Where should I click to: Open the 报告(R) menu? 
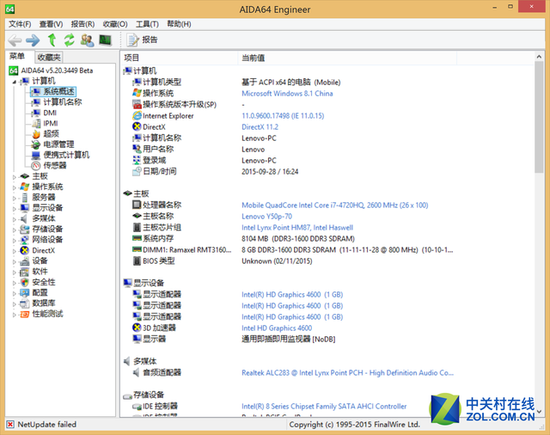coord(83,24)
